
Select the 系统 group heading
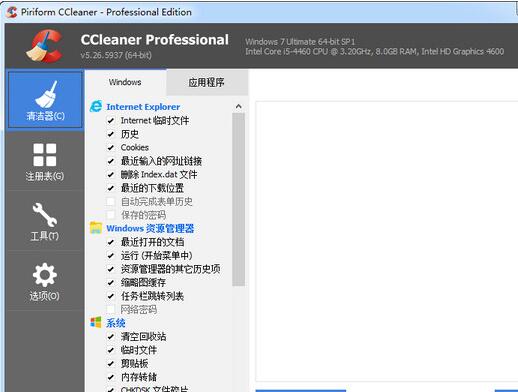[x=116, y=323]
